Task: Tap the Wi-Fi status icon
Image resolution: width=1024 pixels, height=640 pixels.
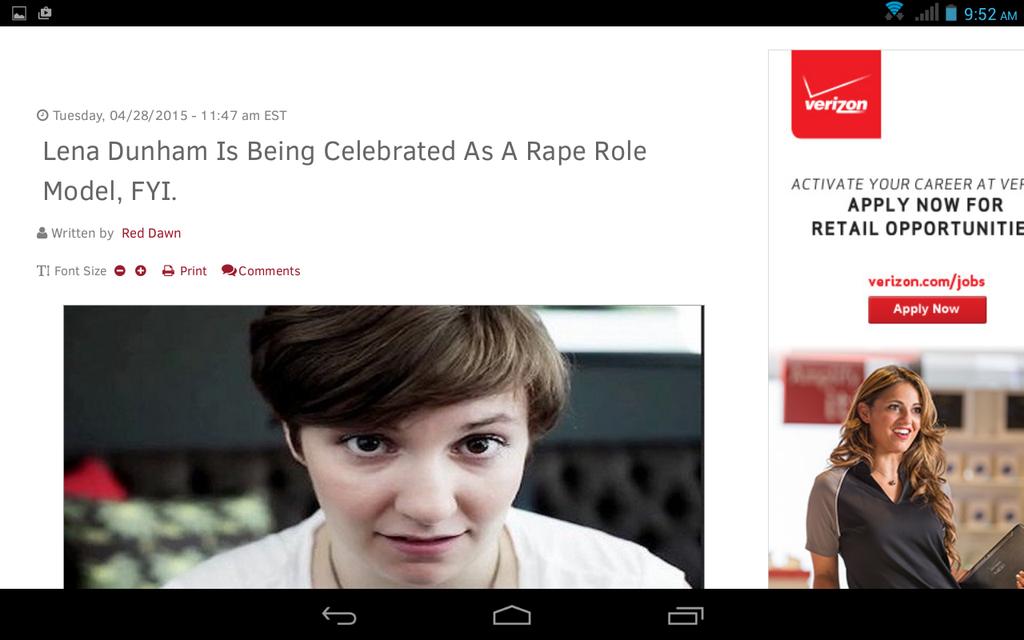Action: click(894, 12)
